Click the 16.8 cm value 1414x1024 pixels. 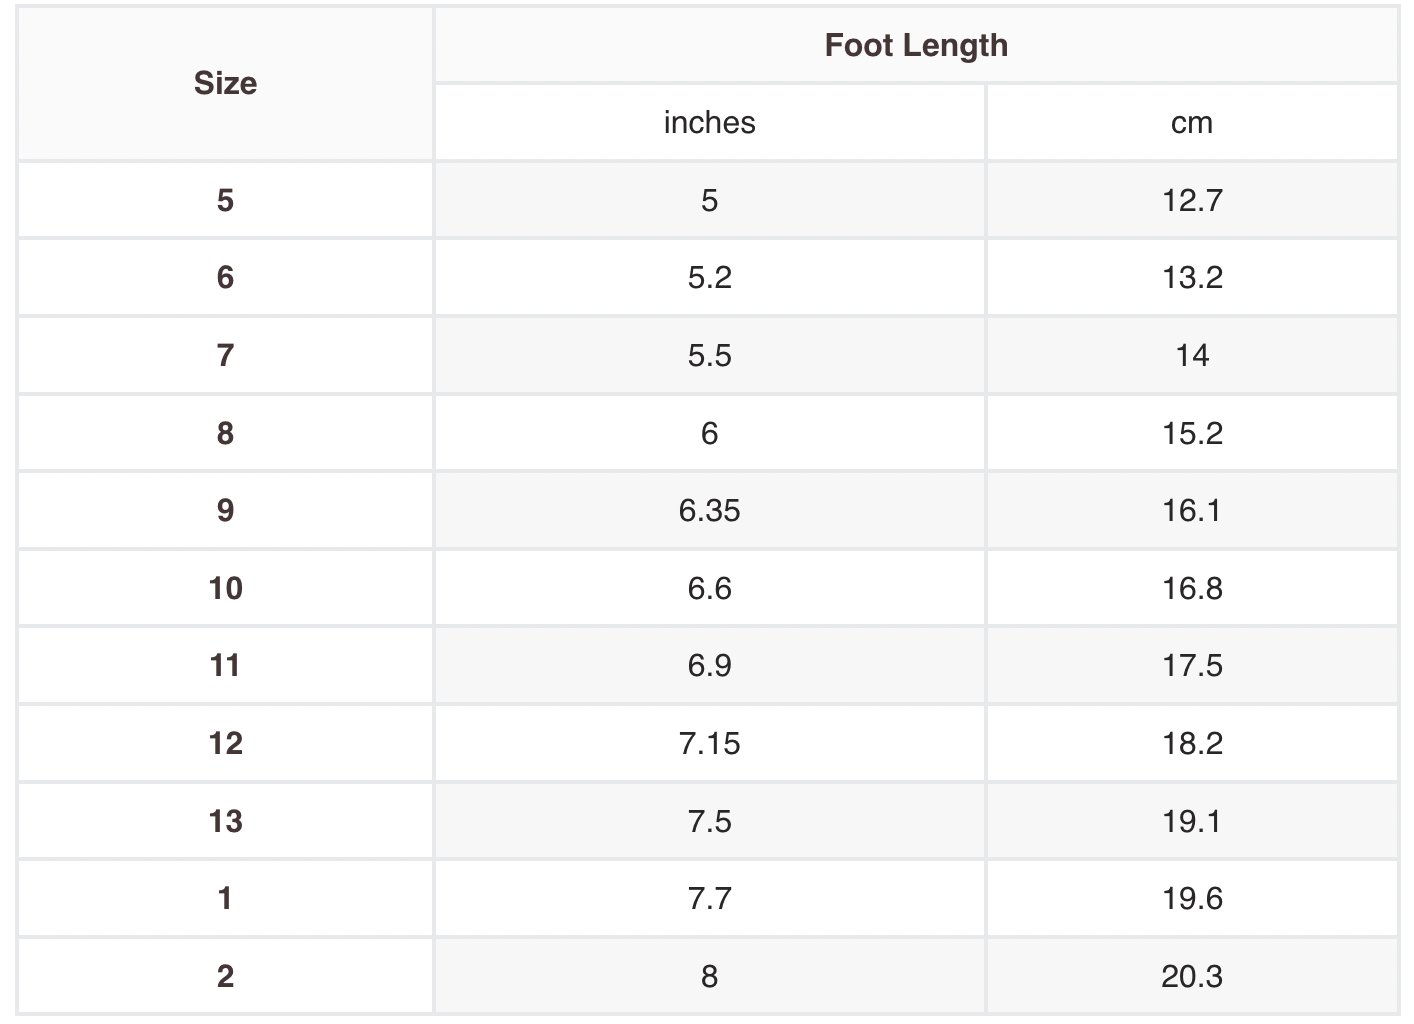(x=1192, y=588)
